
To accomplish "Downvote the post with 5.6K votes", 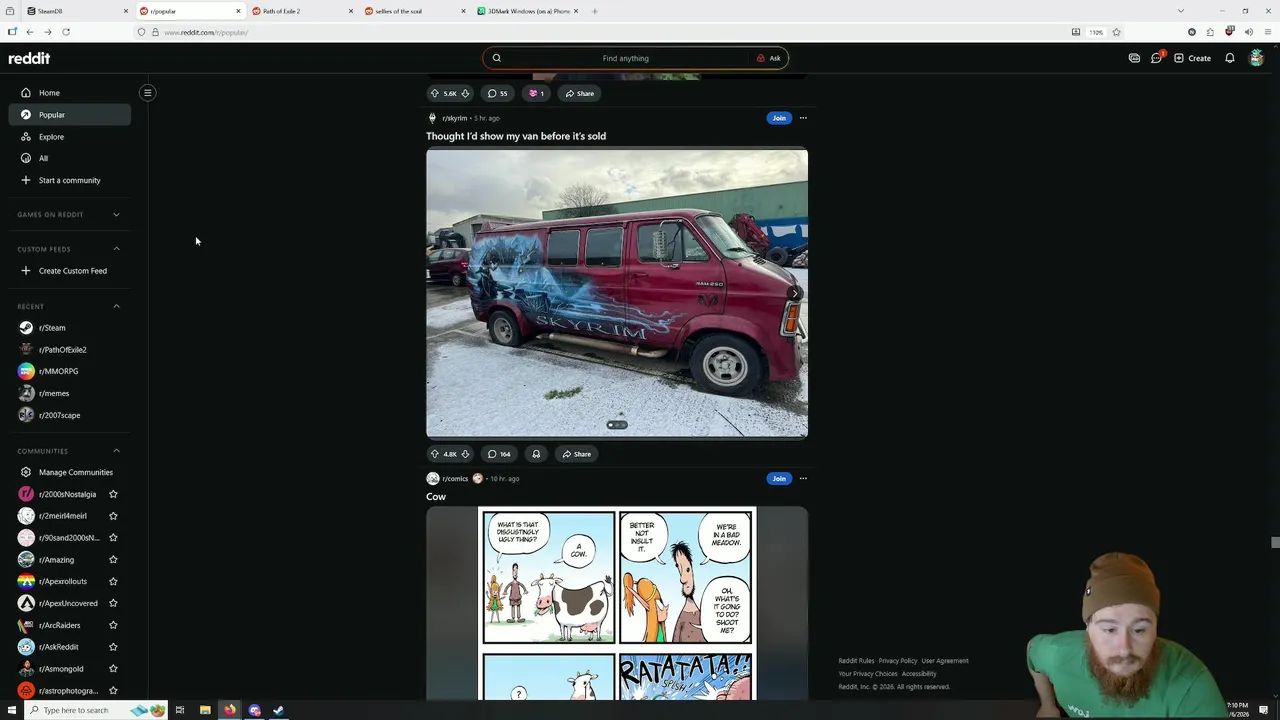I will click(465, 93).
